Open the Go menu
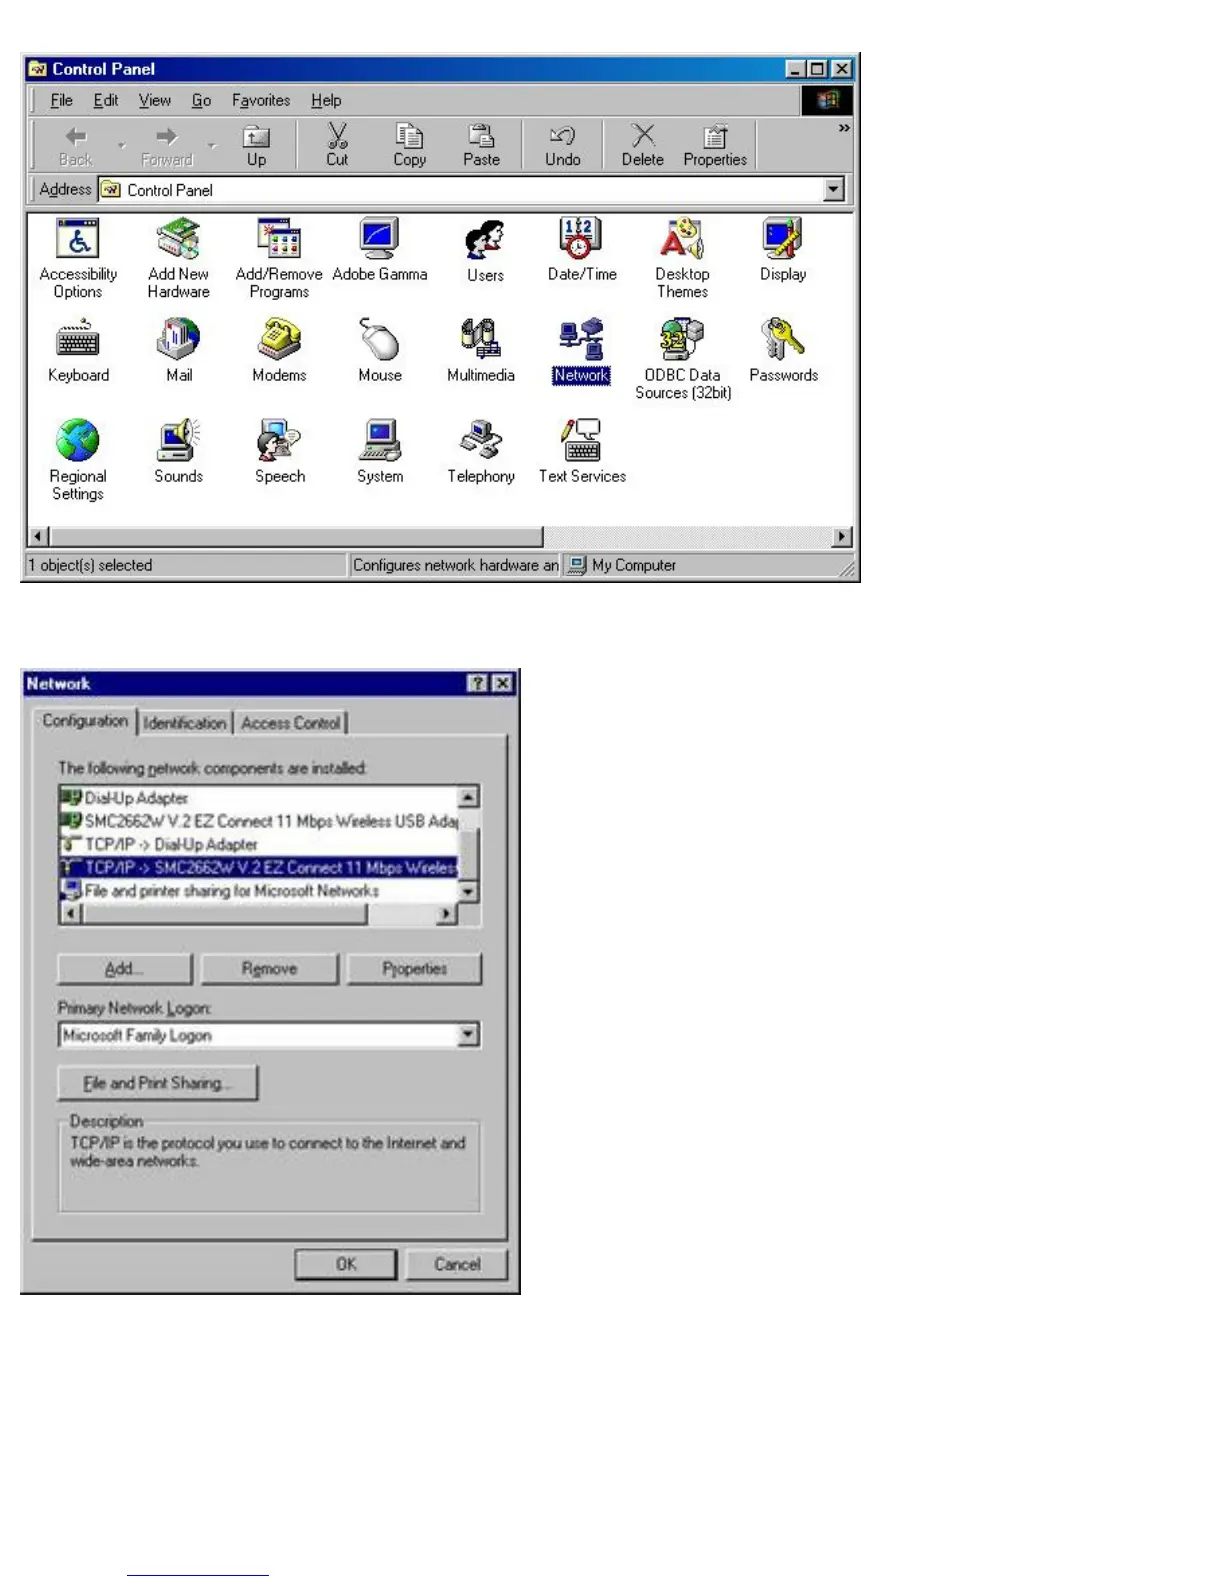 coord(201,100)
